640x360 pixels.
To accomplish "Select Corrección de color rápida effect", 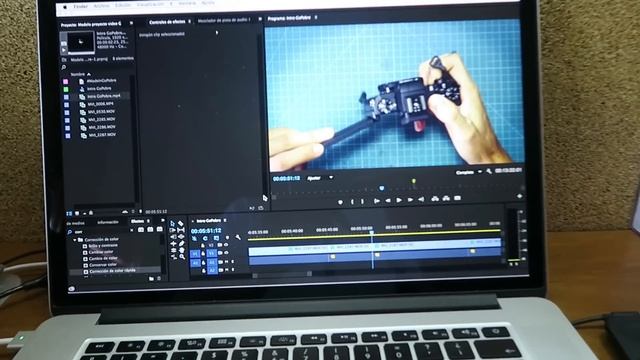I will (112, 271).
